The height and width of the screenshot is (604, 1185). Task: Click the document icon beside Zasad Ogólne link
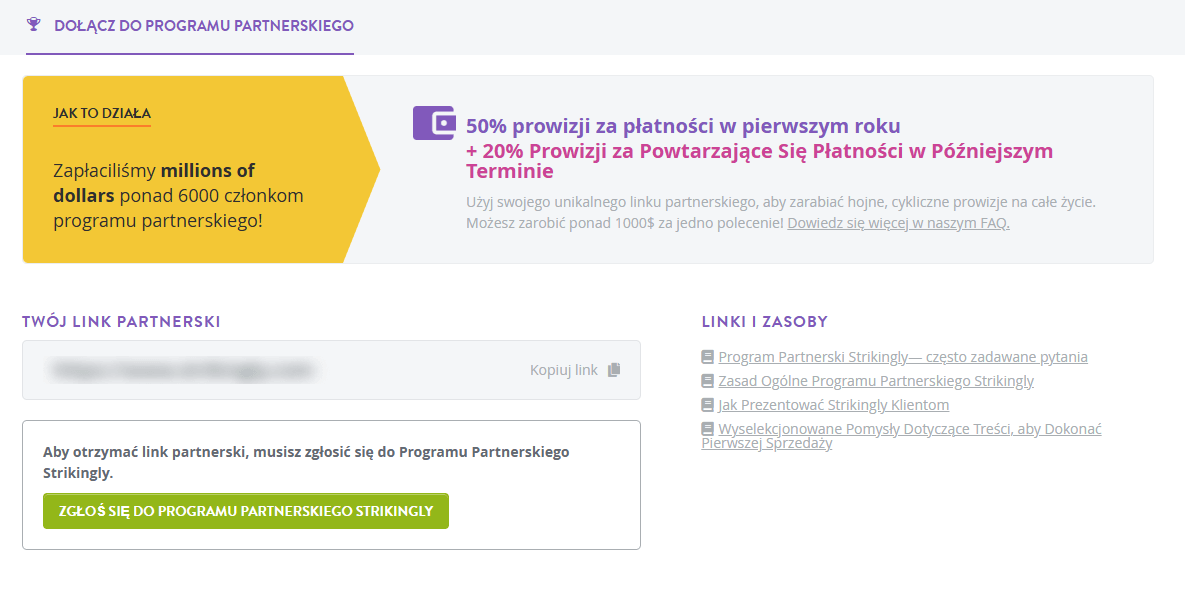tap(707, 380)
